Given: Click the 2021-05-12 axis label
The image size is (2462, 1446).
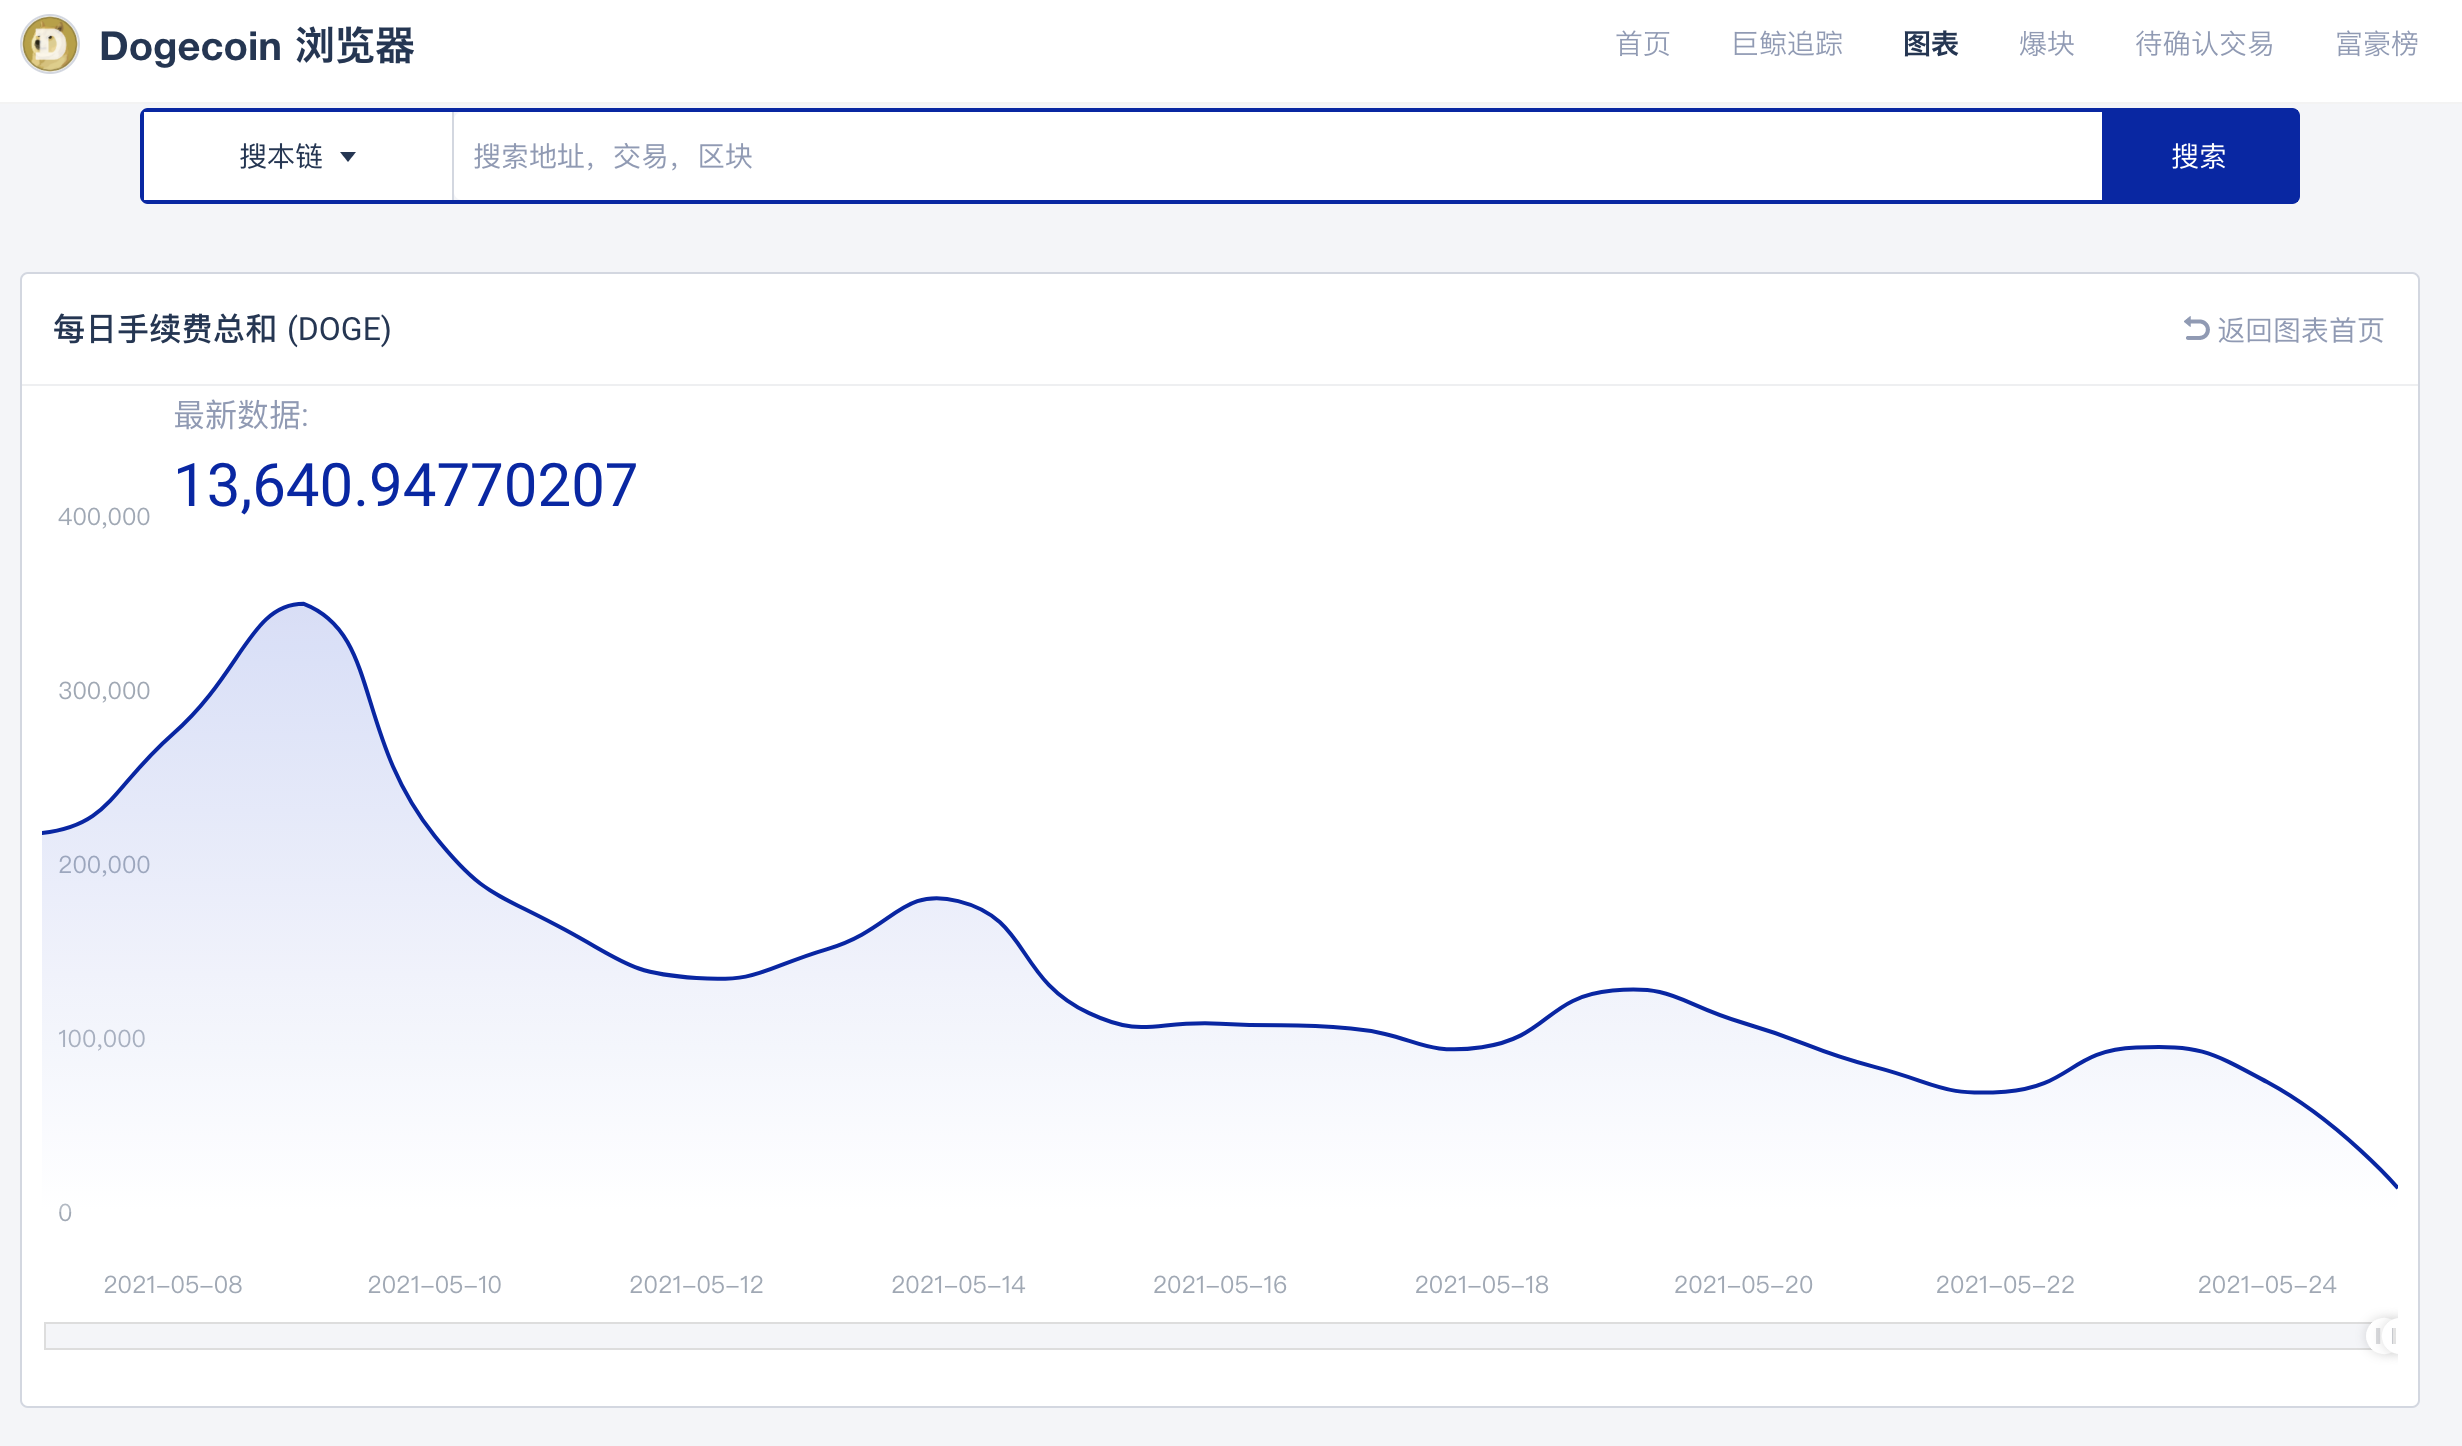Looking at the screenshot, I should point(696,1285).
